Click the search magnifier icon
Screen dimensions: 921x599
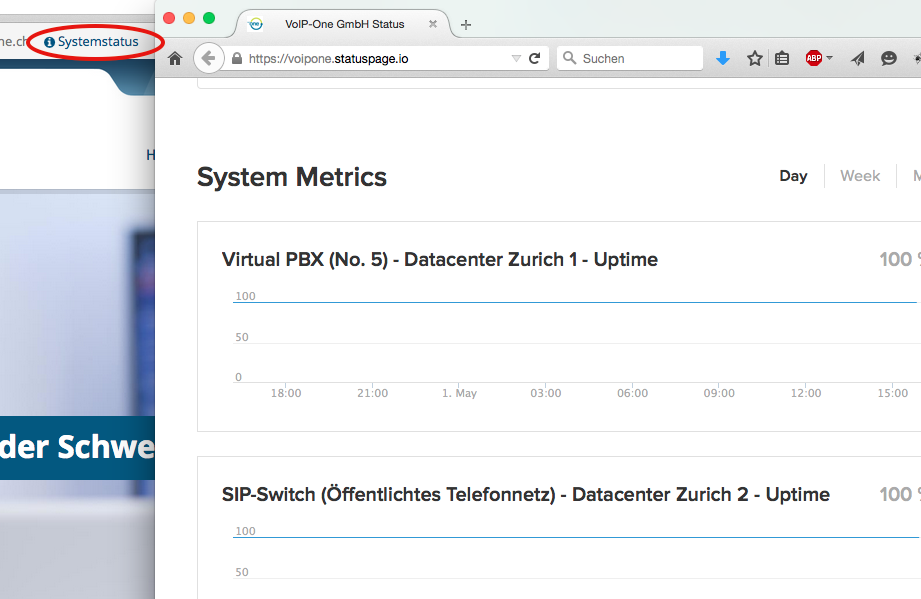569,58
